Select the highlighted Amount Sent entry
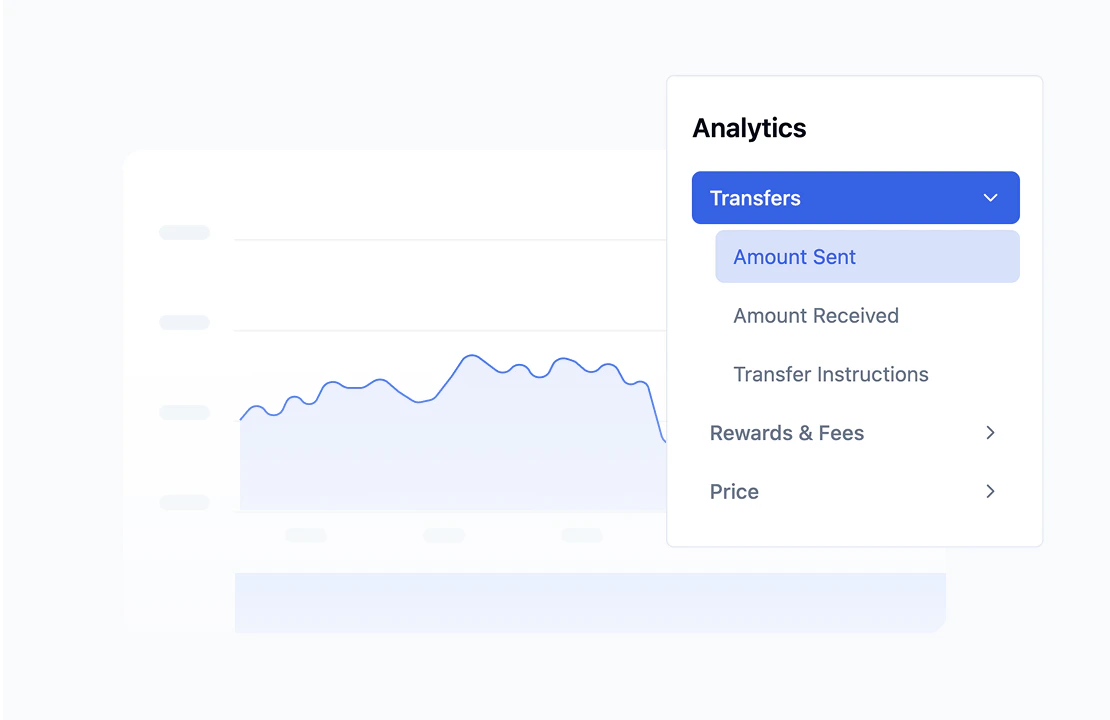Screen dimensions: 1110x720 tap(866, 256)
